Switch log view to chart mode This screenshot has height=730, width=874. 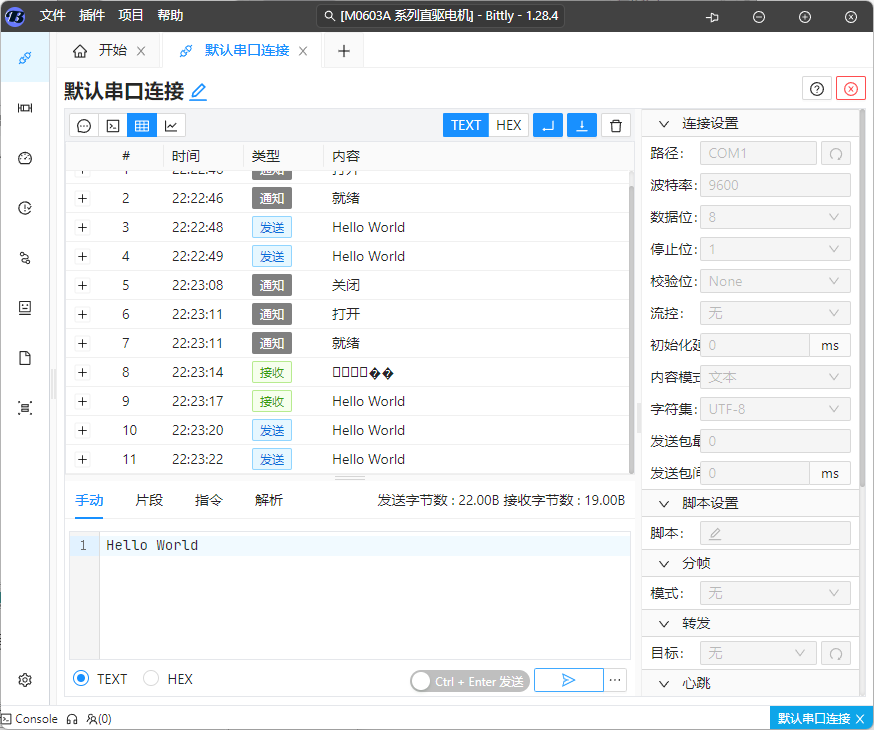point(171,125)
